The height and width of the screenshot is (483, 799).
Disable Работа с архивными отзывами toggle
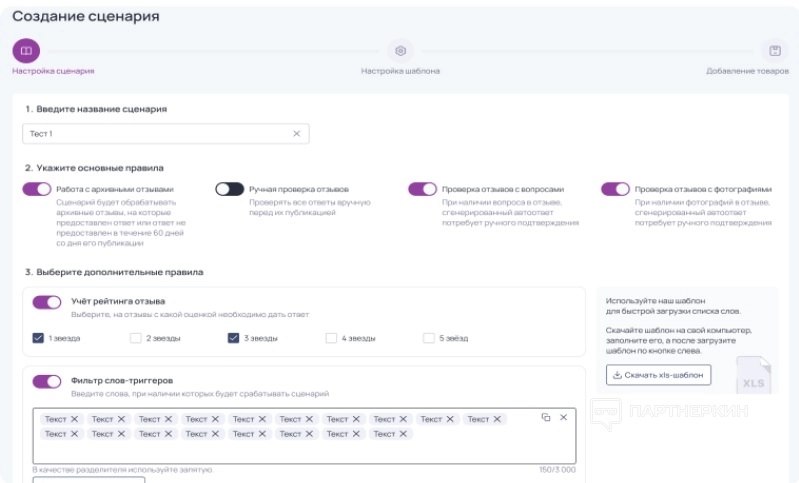pyautogui.click(x=37, y=189)
